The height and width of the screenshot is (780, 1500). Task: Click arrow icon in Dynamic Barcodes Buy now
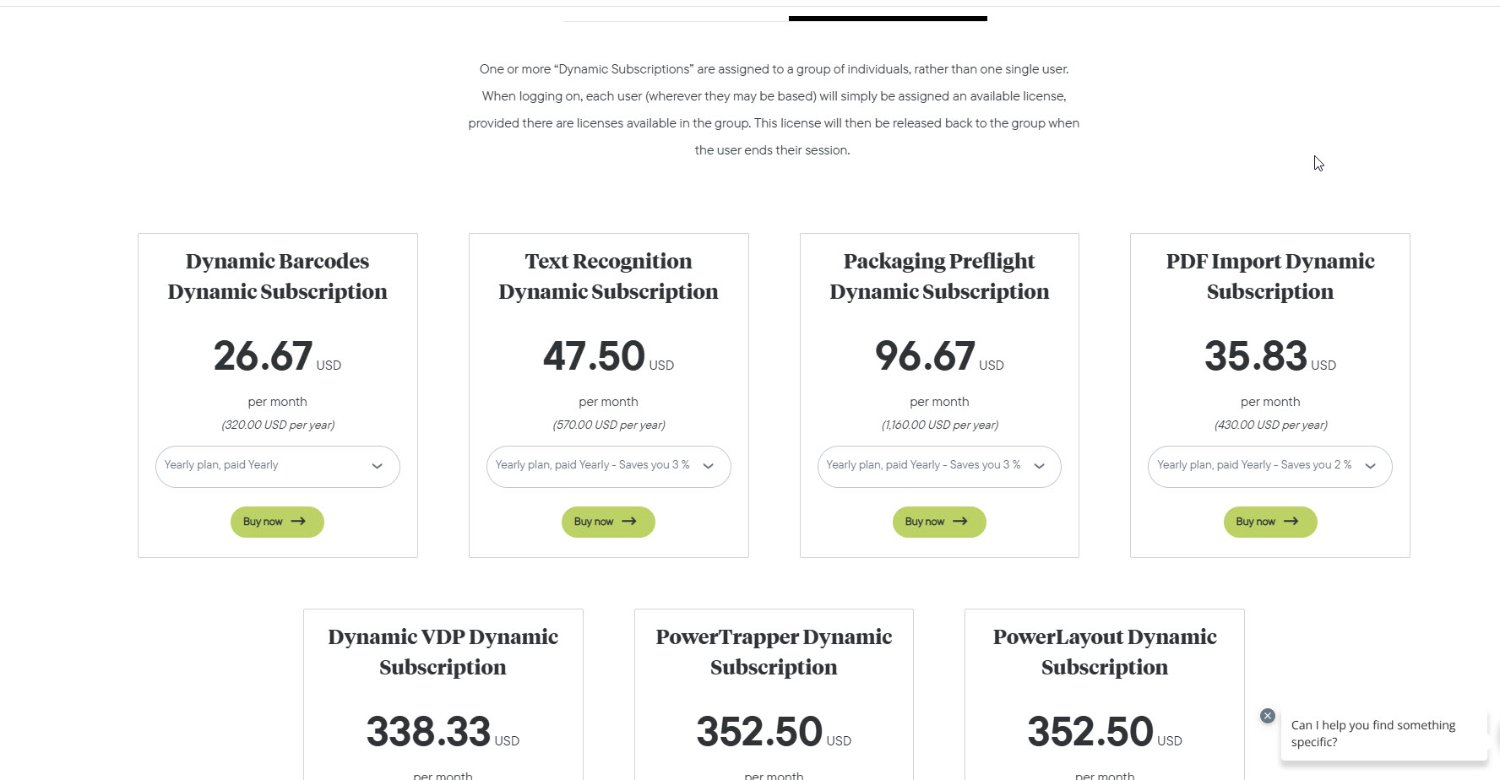[x=298, y=521]
